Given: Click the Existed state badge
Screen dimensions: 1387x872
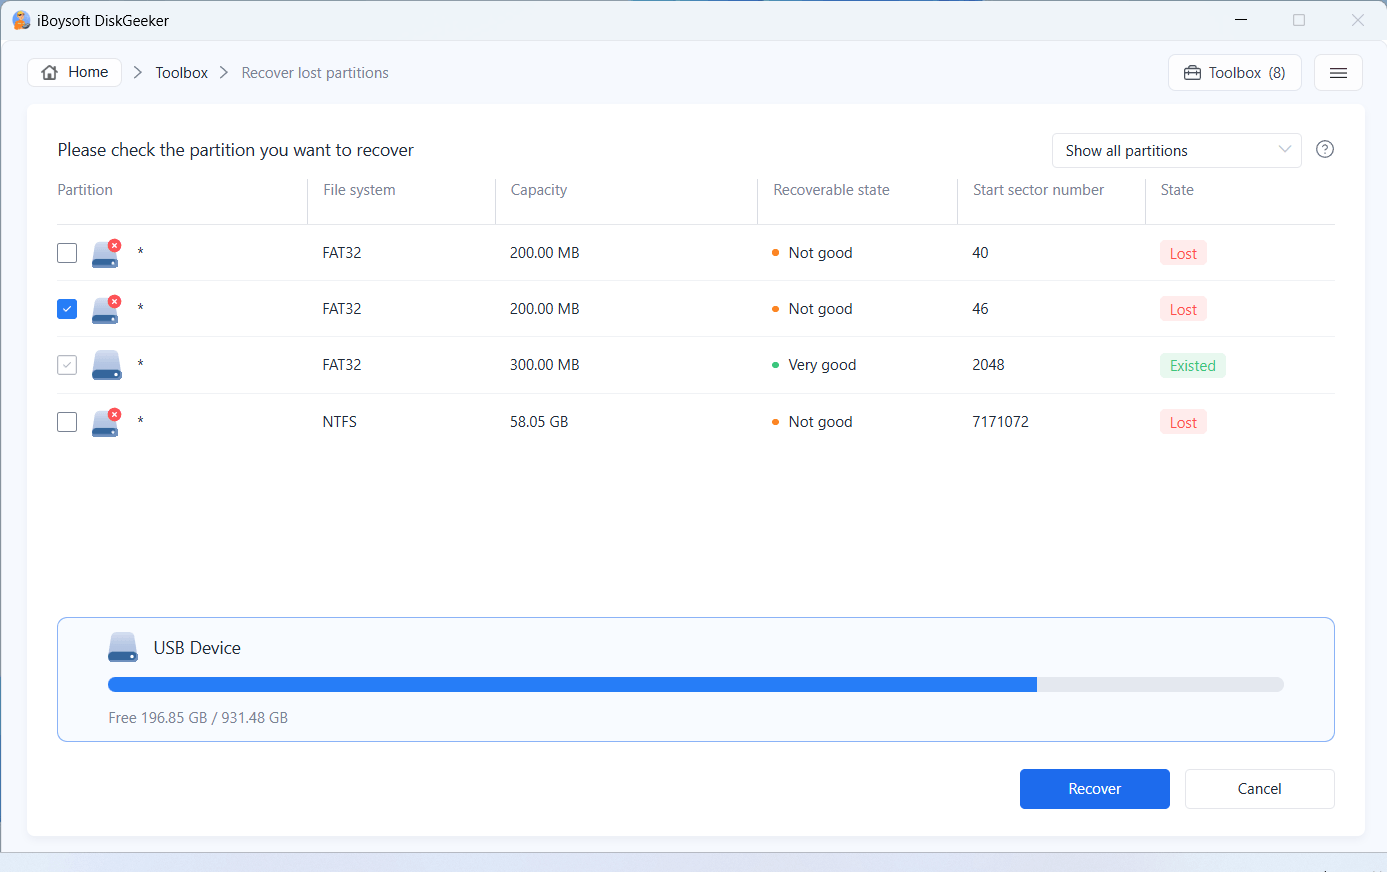Looking at the screenshot, I should point(1193,366).
